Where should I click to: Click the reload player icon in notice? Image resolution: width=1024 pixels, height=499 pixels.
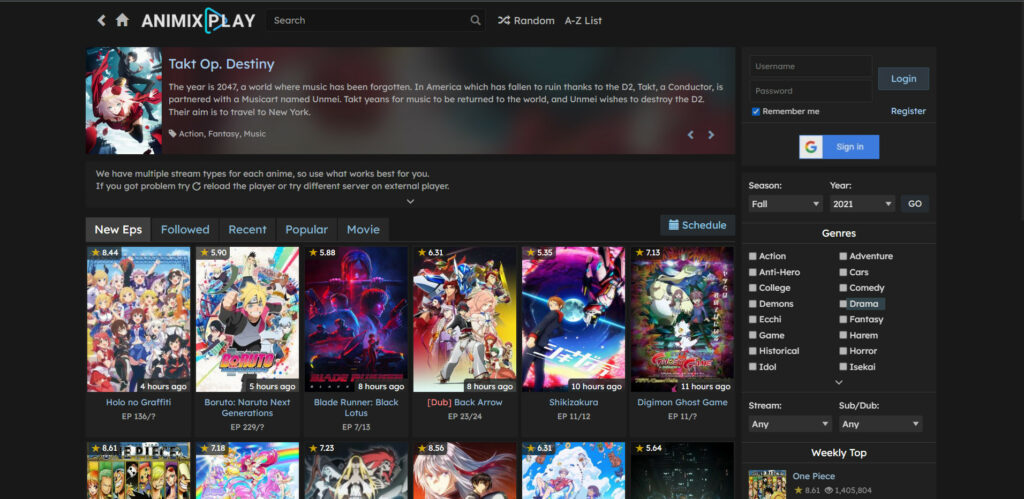196,186
